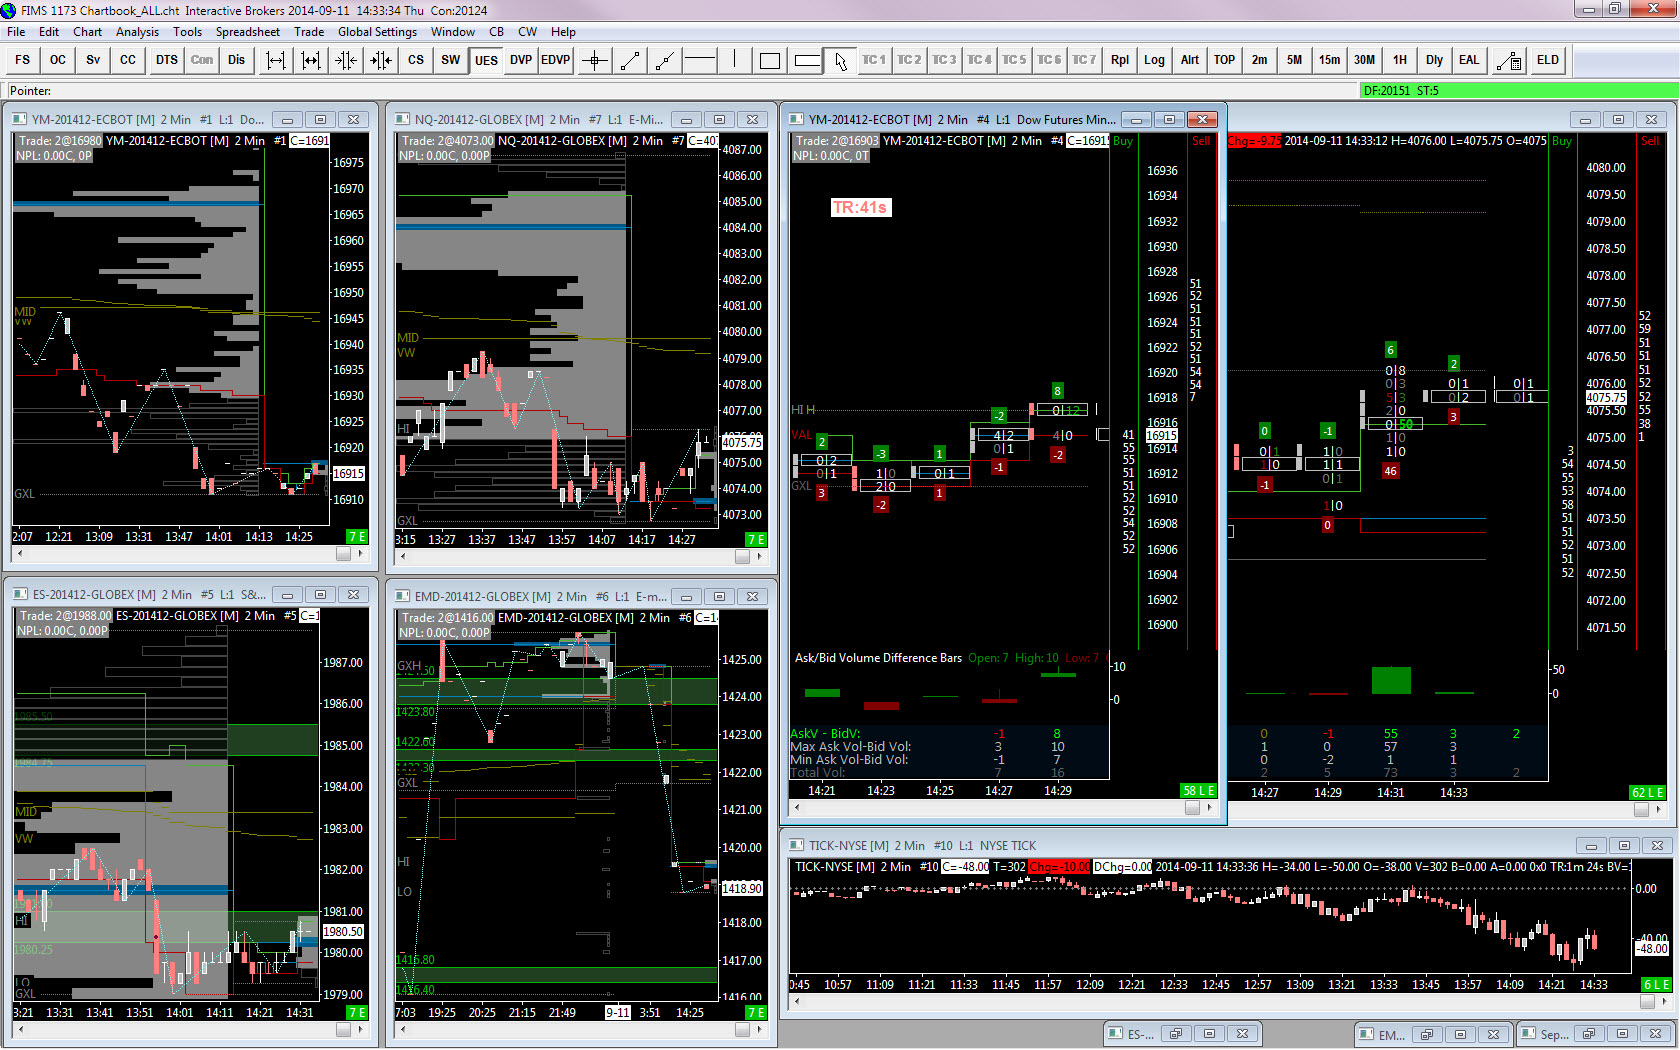Click the 58 L E chart indicator
The image size is (1680, 1050).
(1198, 791)
